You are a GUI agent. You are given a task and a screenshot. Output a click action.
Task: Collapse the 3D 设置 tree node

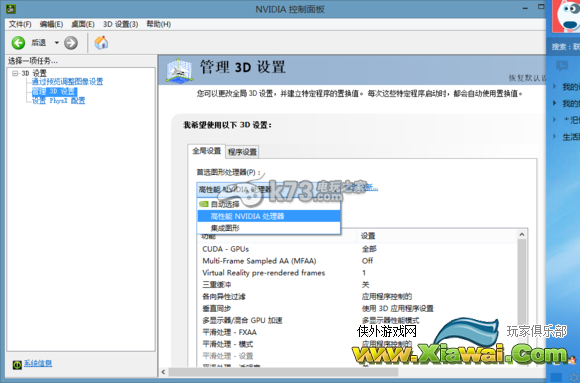coord(15,73)
